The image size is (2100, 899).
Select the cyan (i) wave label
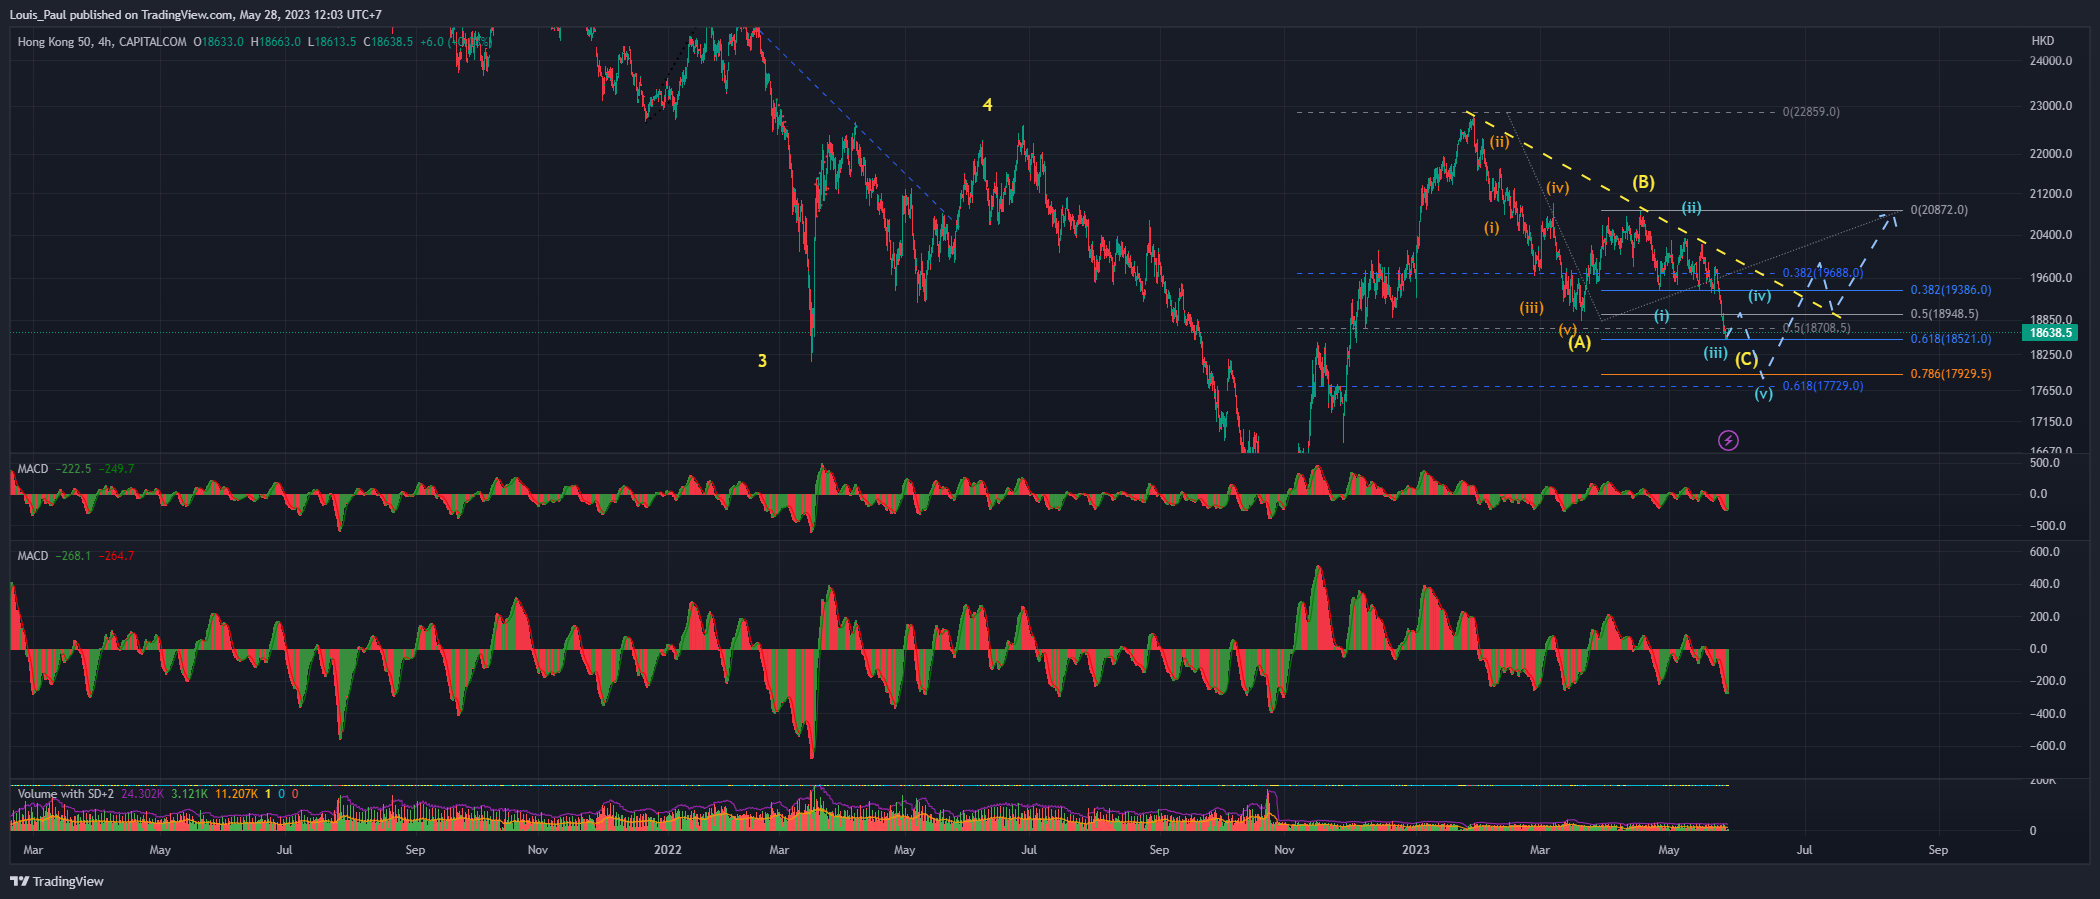pyautogui.click(x=1661, y=316)
